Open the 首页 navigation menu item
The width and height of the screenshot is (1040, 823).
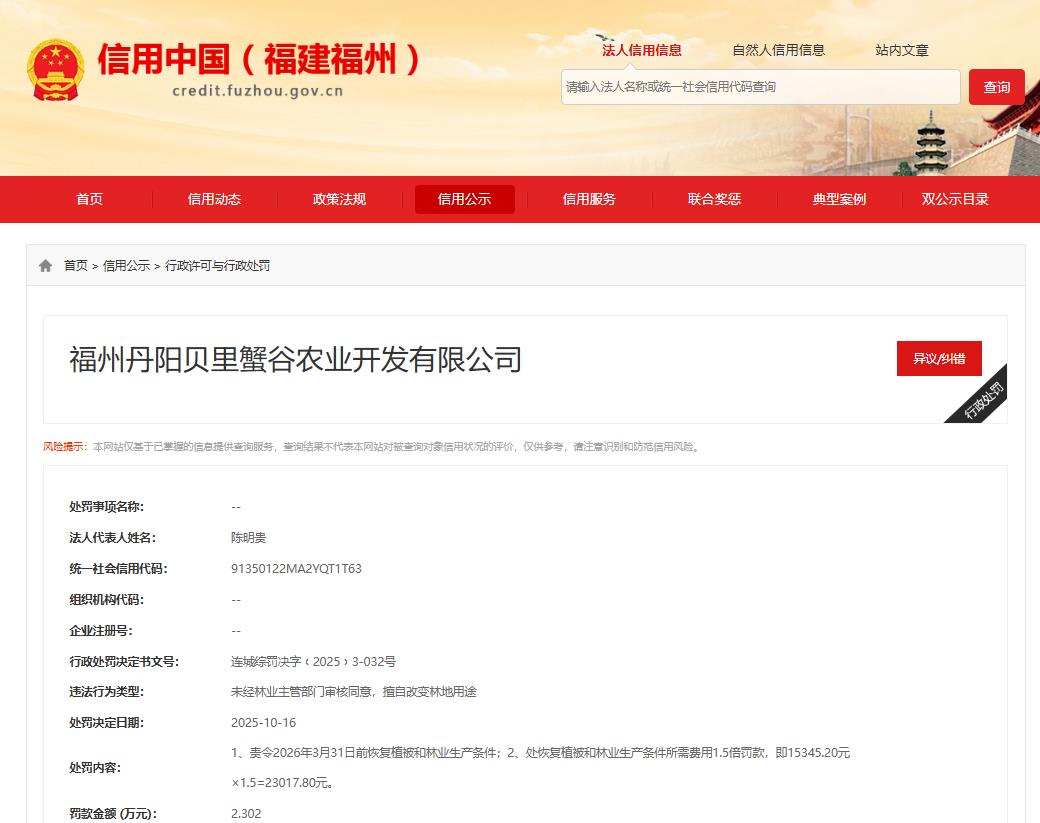(x=89, y=199)
